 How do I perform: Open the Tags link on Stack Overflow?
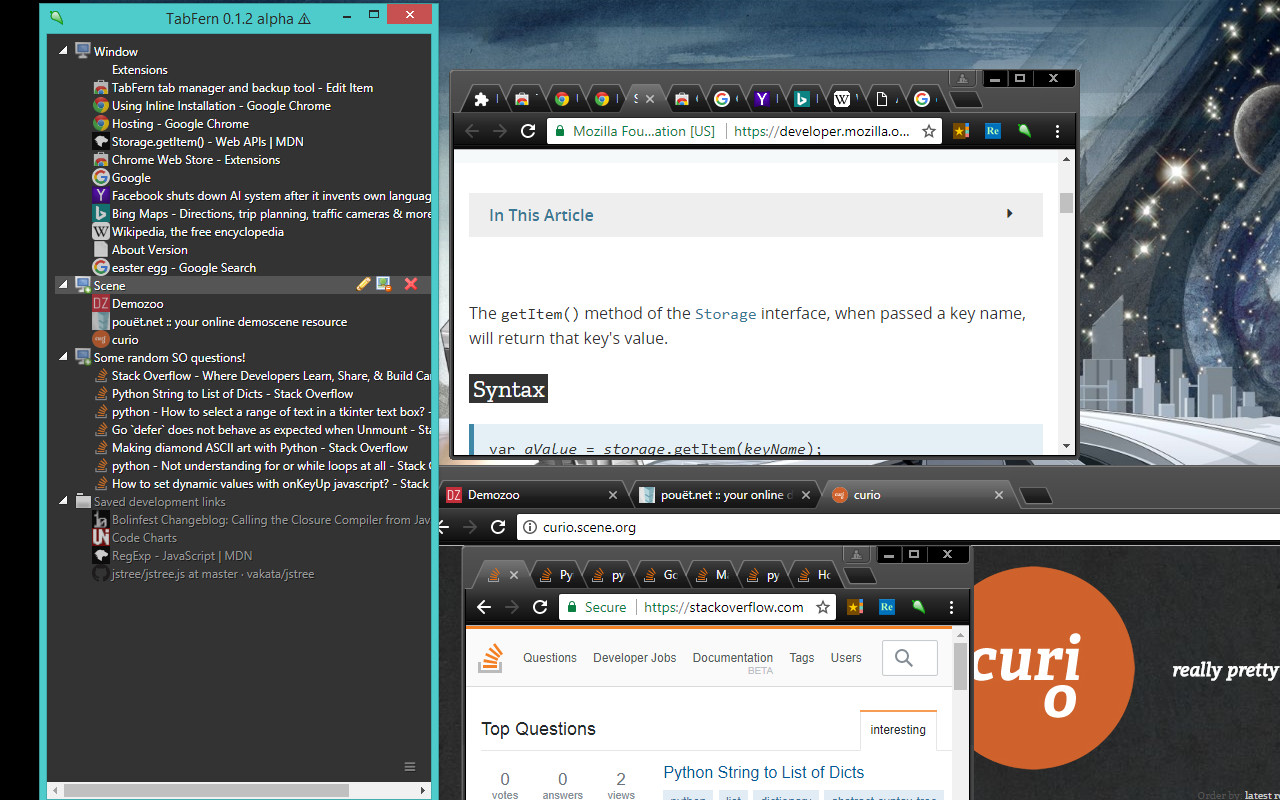point(802,658)
